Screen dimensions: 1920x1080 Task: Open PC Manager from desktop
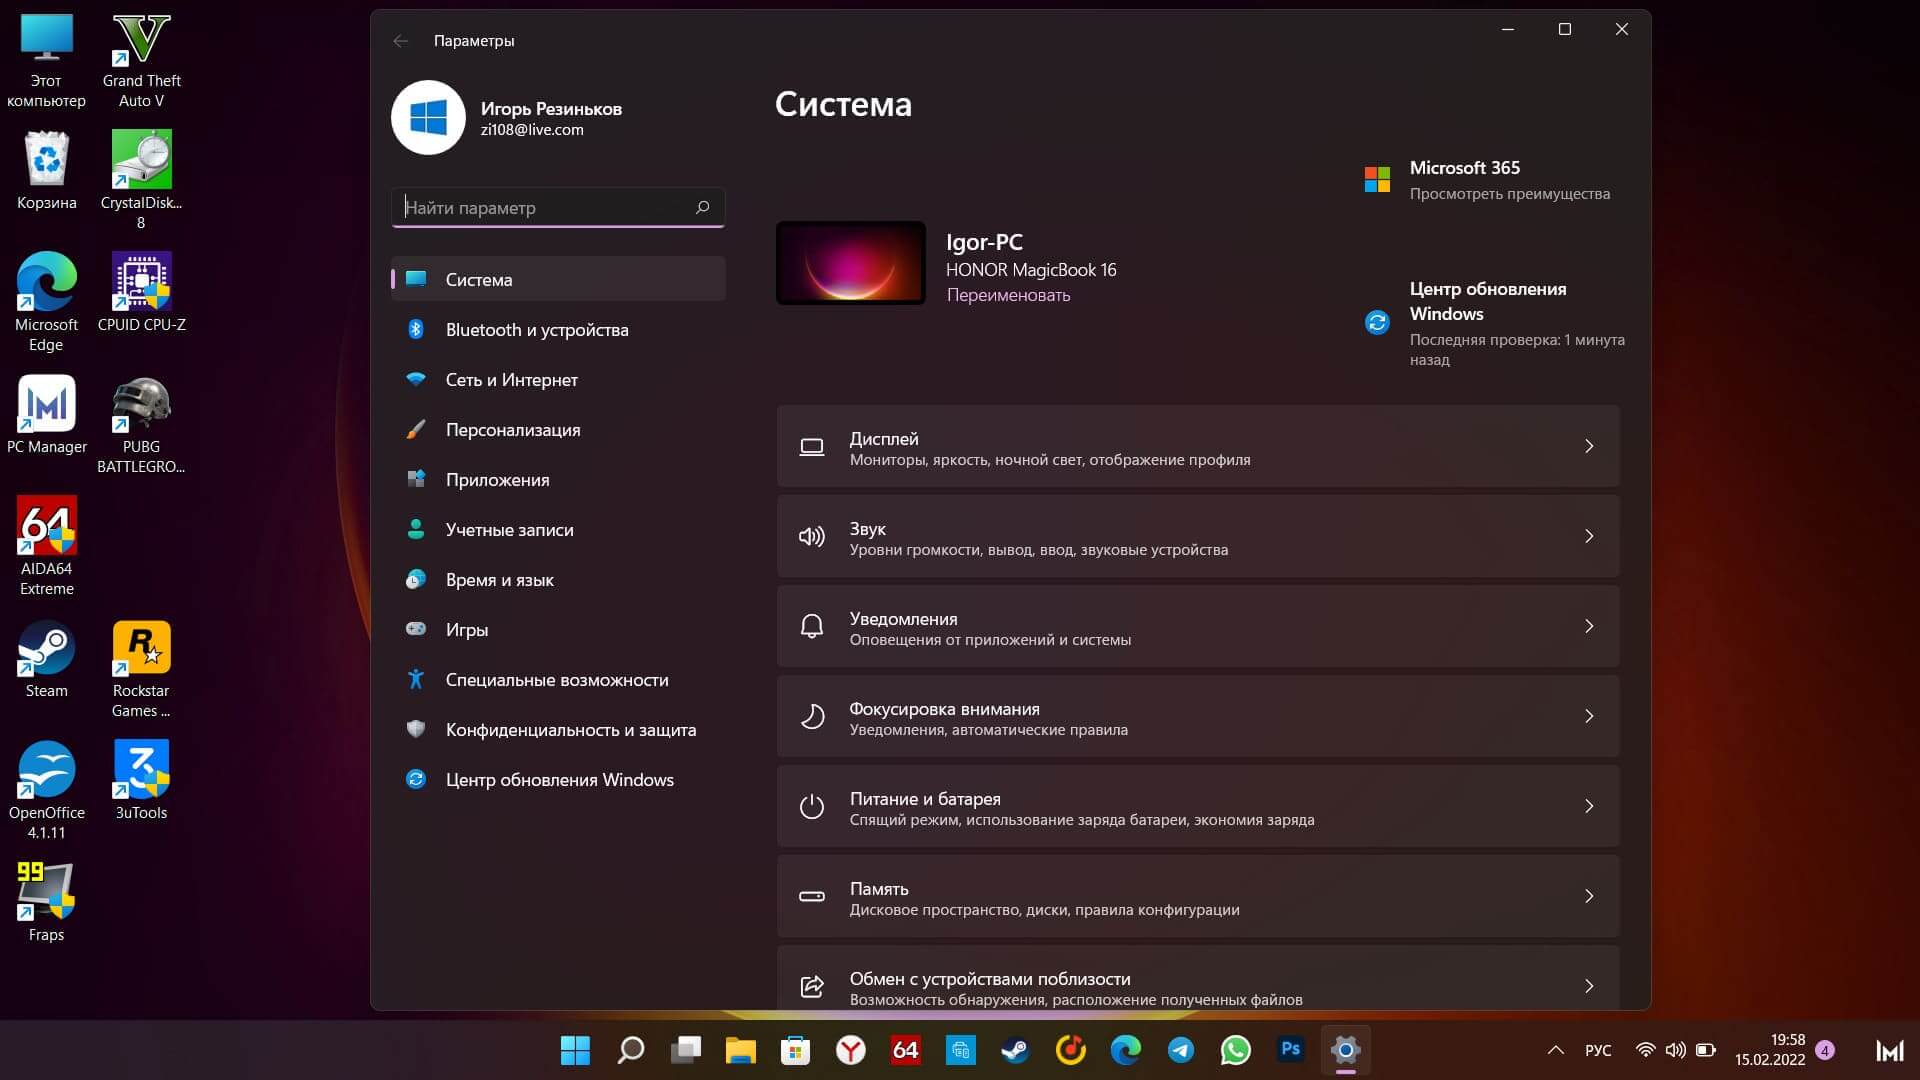pyautogui.click(x=46, y=413)
